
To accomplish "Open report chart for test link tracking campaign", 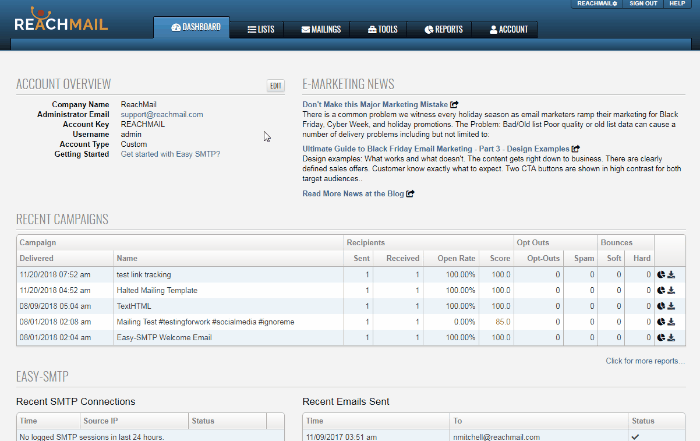I will coord(661,274).
